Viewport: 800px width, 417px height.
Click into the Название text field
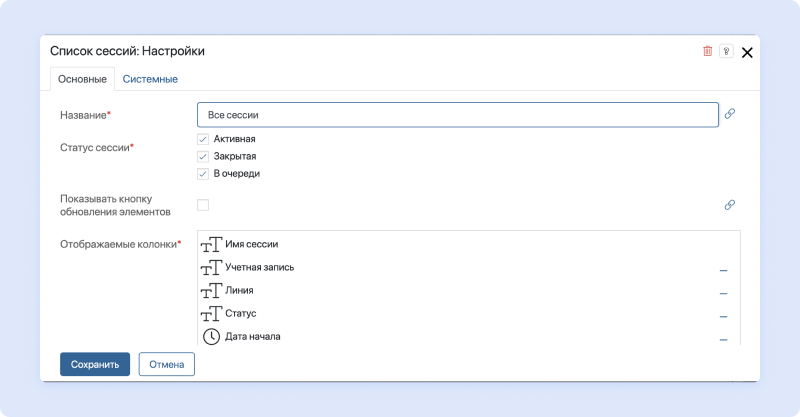click(x=457, y=115)
